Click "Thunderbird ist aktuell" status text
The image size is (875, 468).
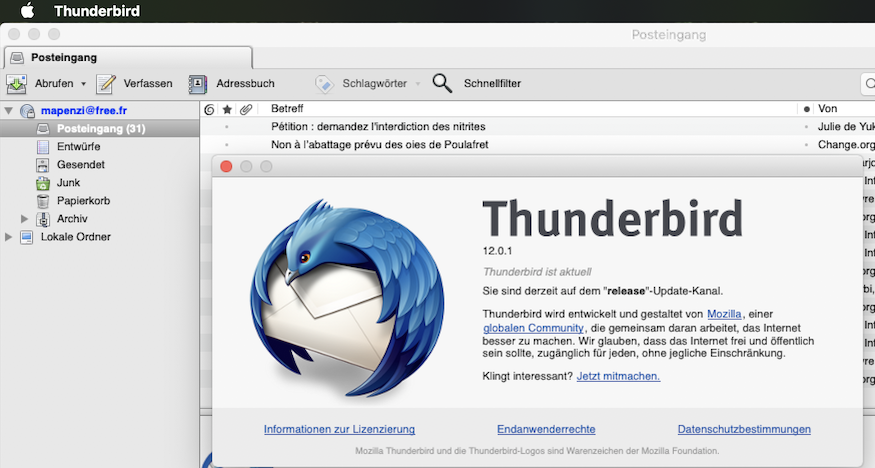537,272
